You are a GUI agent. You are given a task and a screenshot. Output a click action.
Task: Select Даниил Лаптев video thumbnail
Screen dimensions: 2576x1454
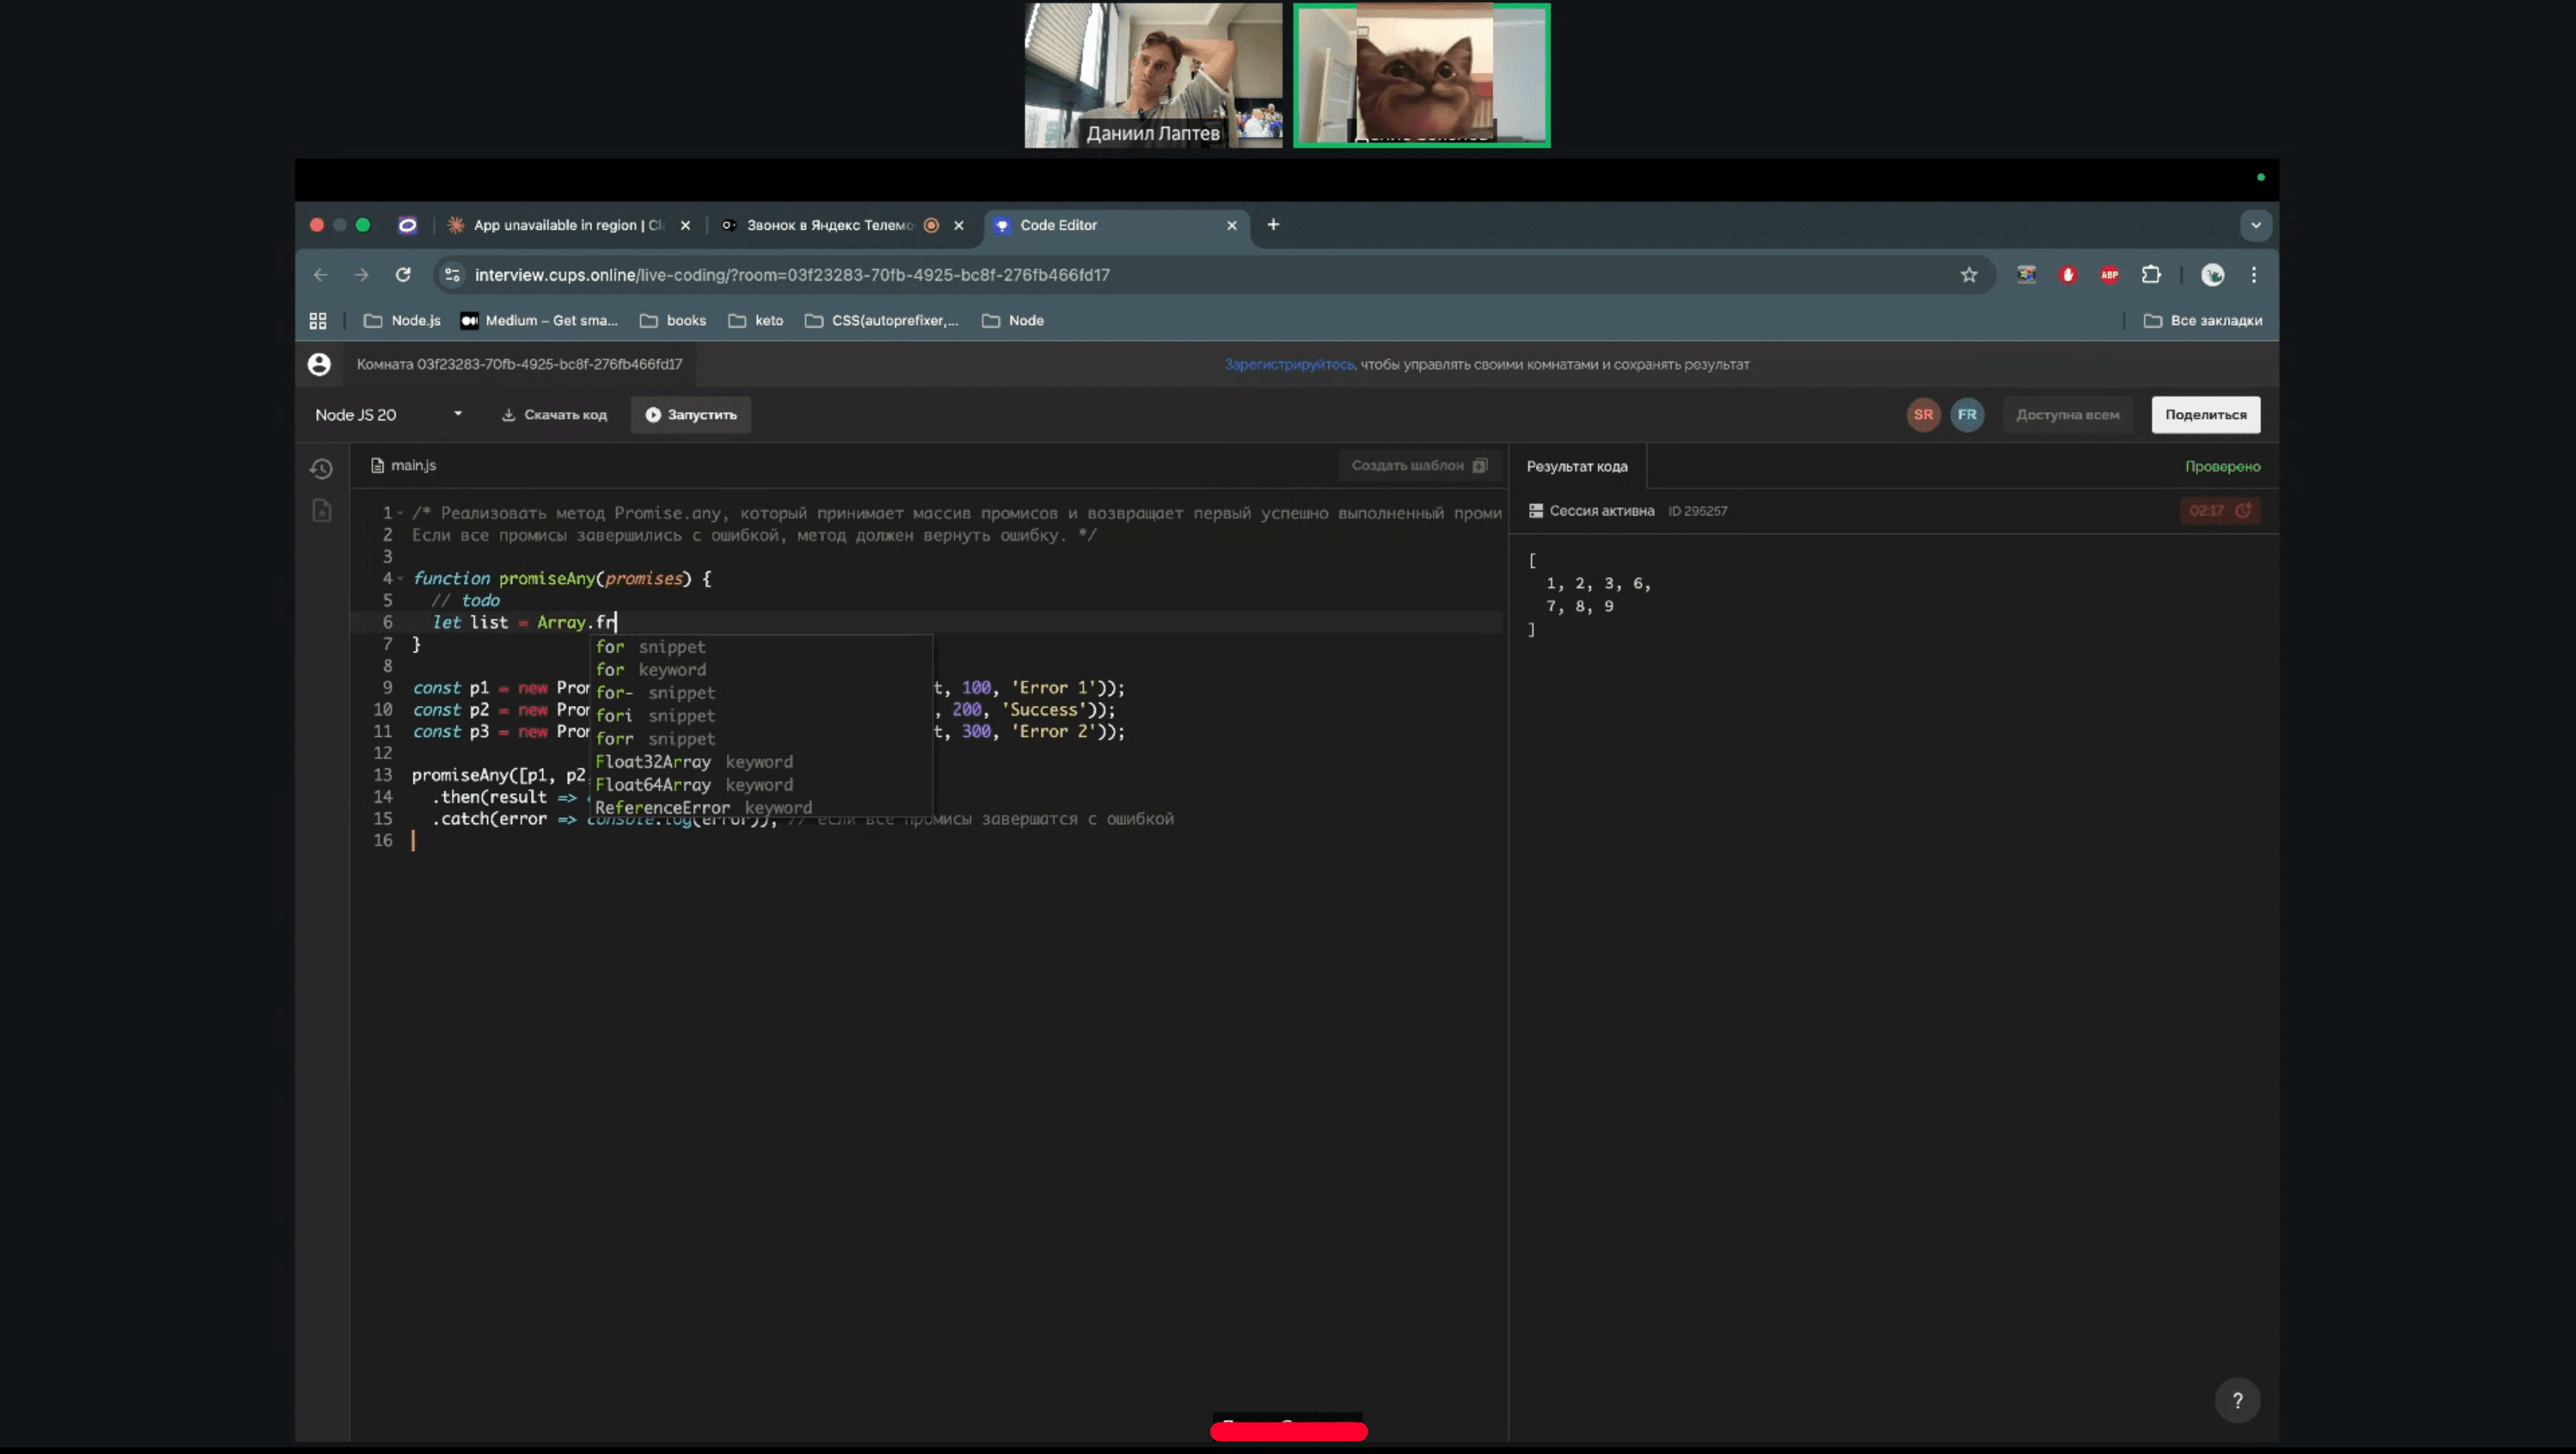tap(1153, 75)
